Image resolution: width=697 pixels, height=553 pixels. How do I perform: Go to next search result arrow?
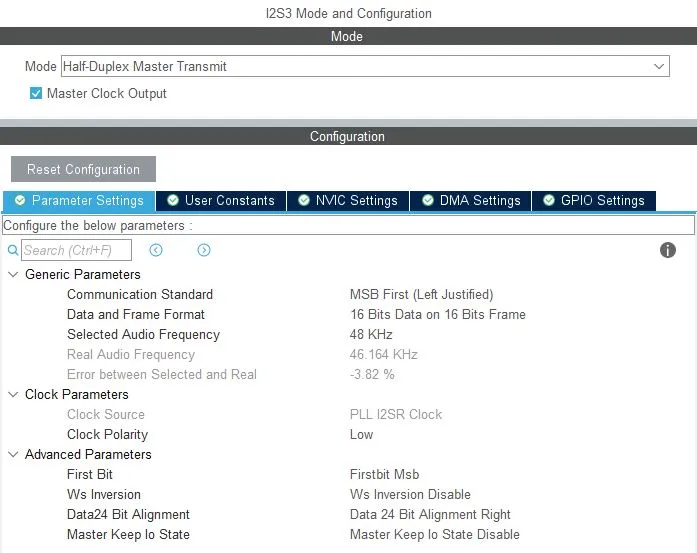pos(204,250)
